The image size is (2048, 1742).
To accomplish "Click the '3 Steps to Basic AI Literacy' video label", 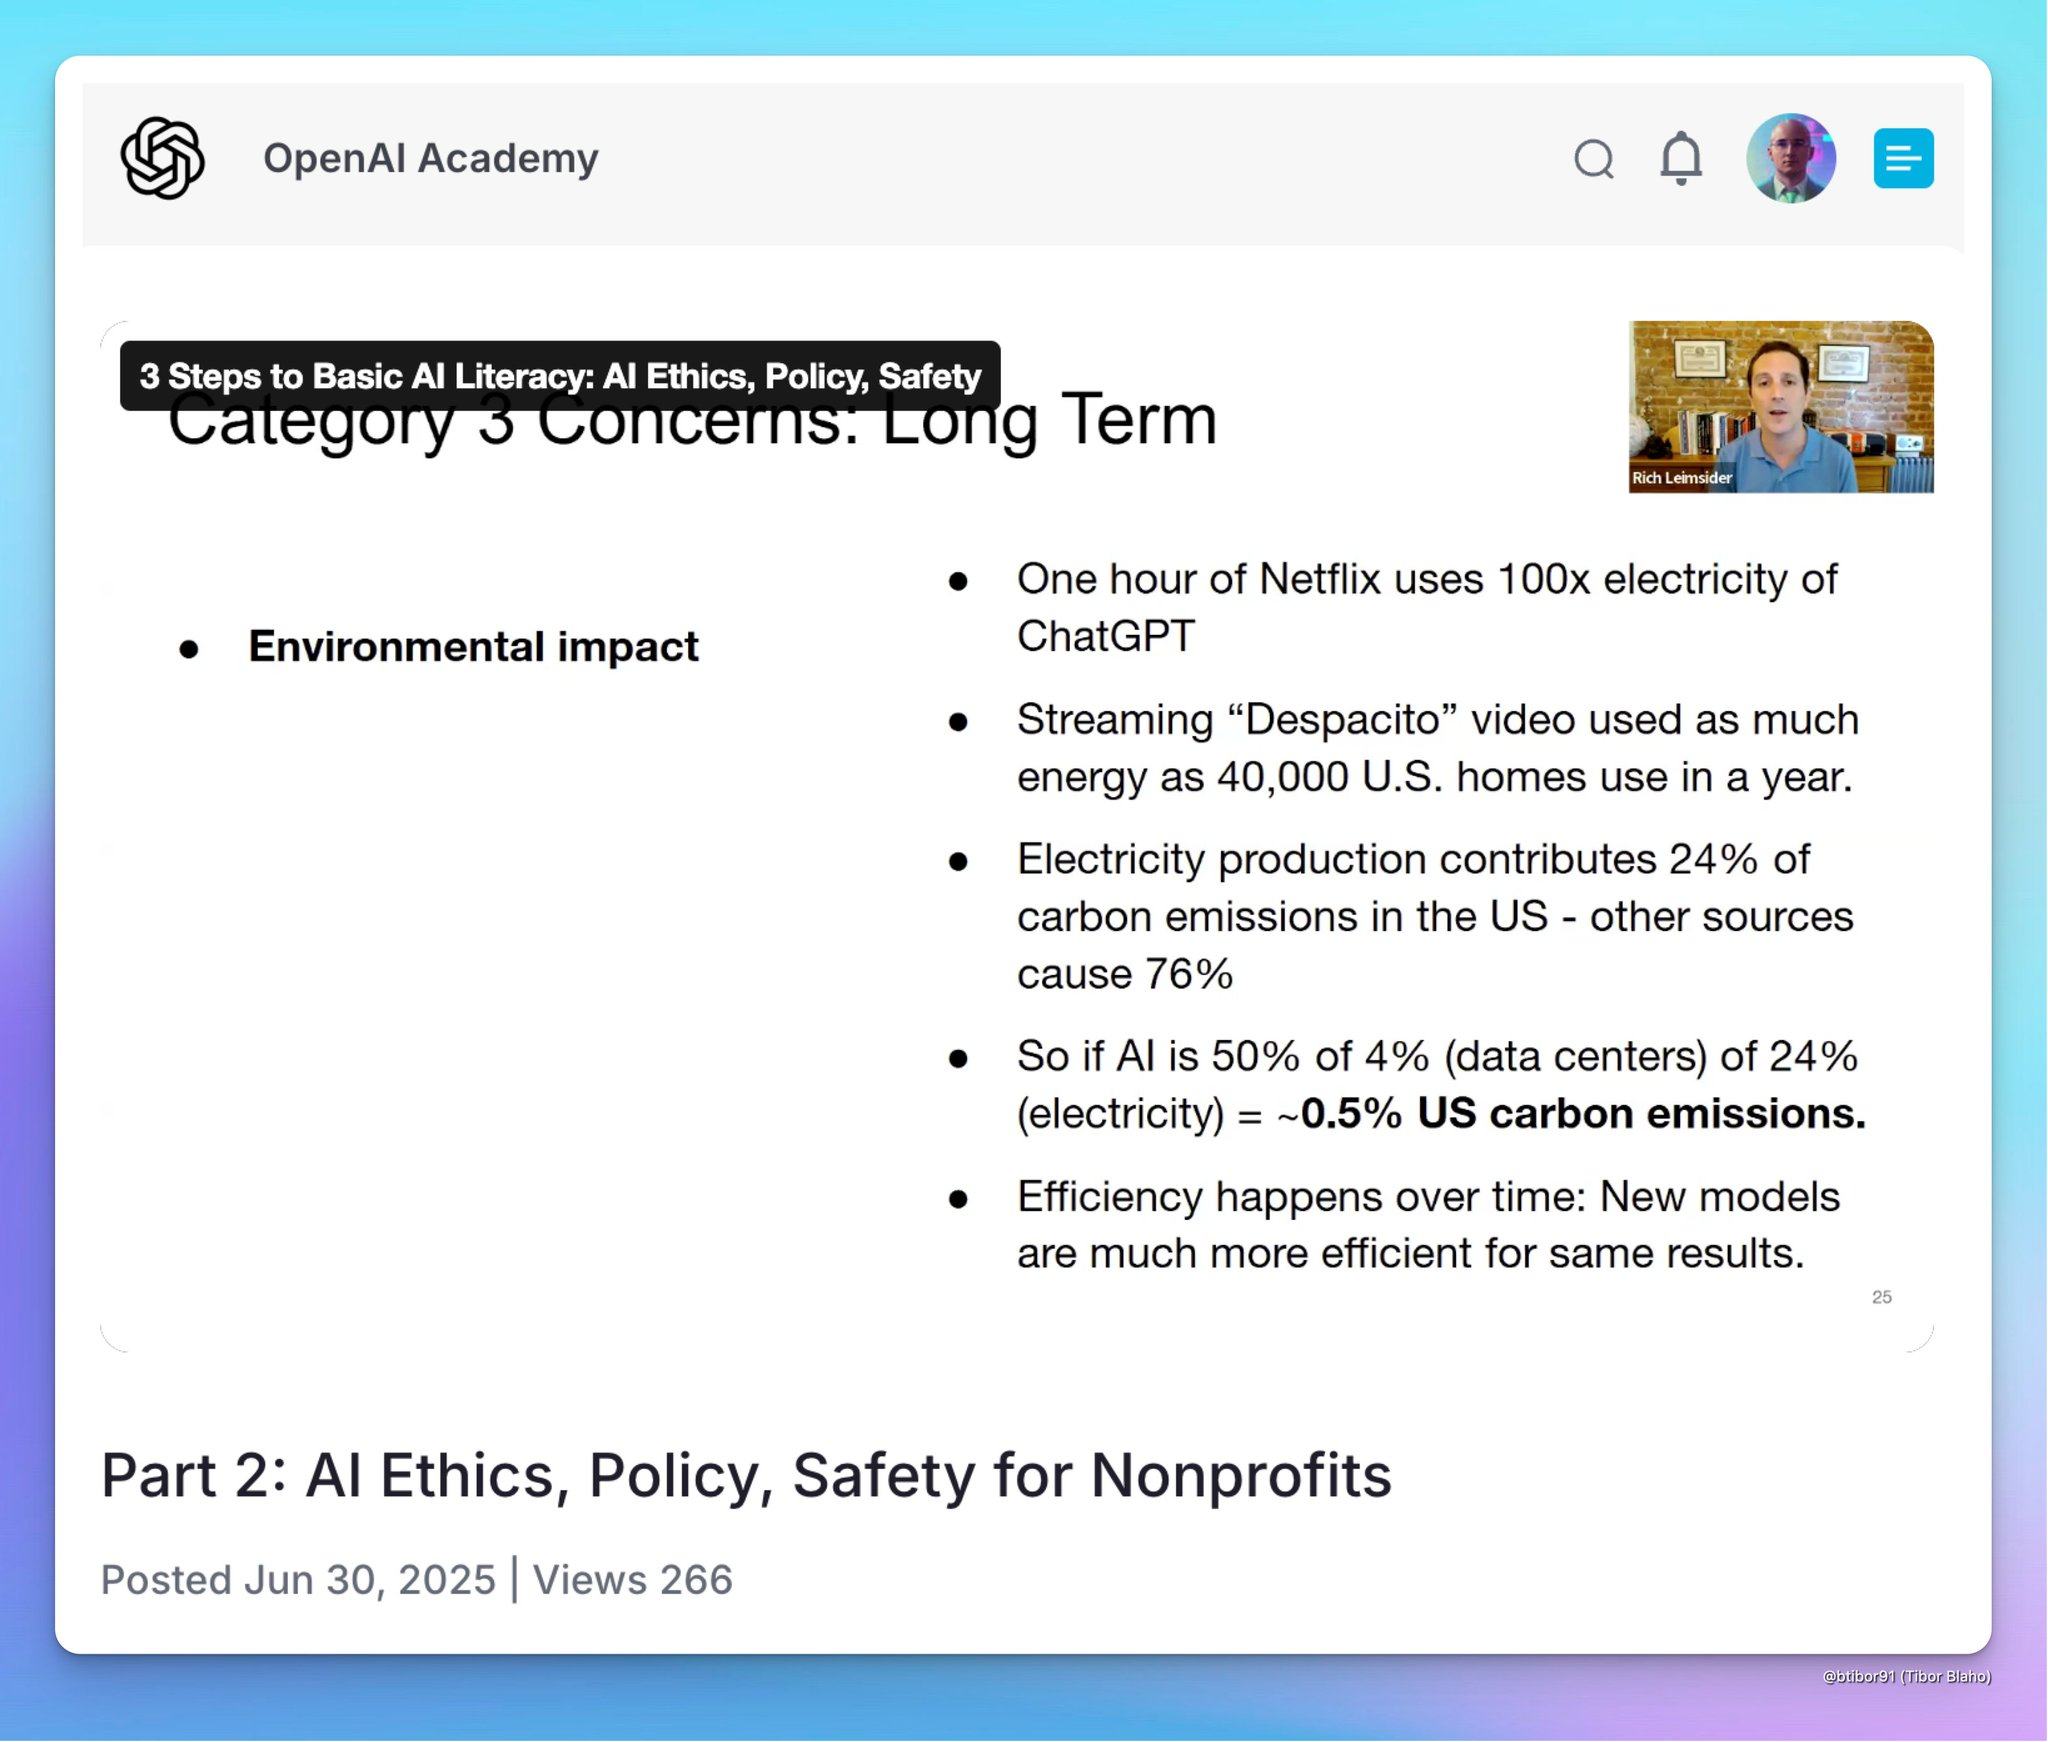I will click(x=560, y=376).
